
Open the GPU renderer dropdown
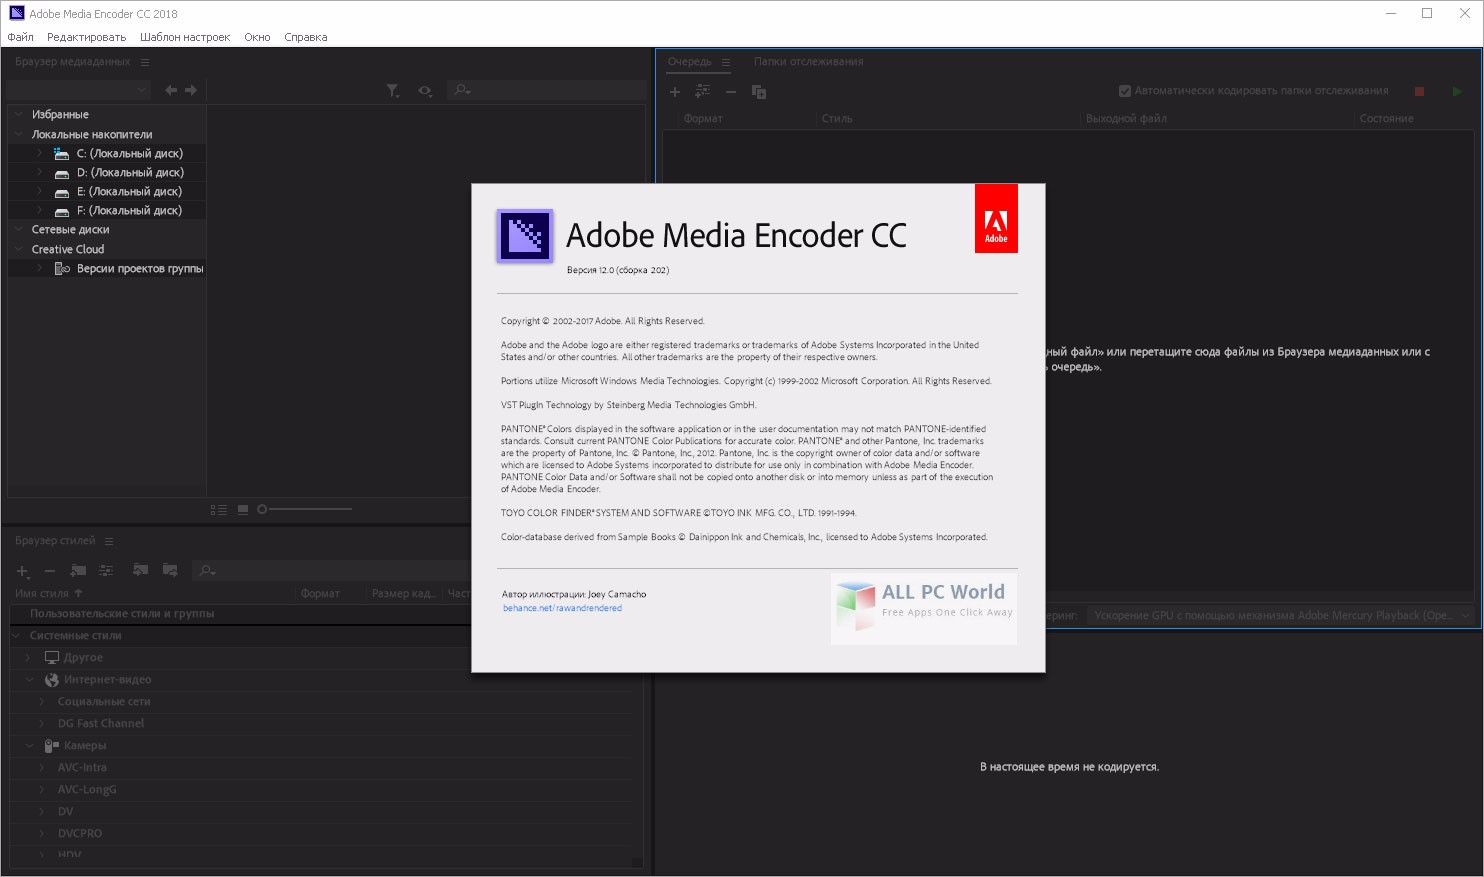coord(1281,615)
